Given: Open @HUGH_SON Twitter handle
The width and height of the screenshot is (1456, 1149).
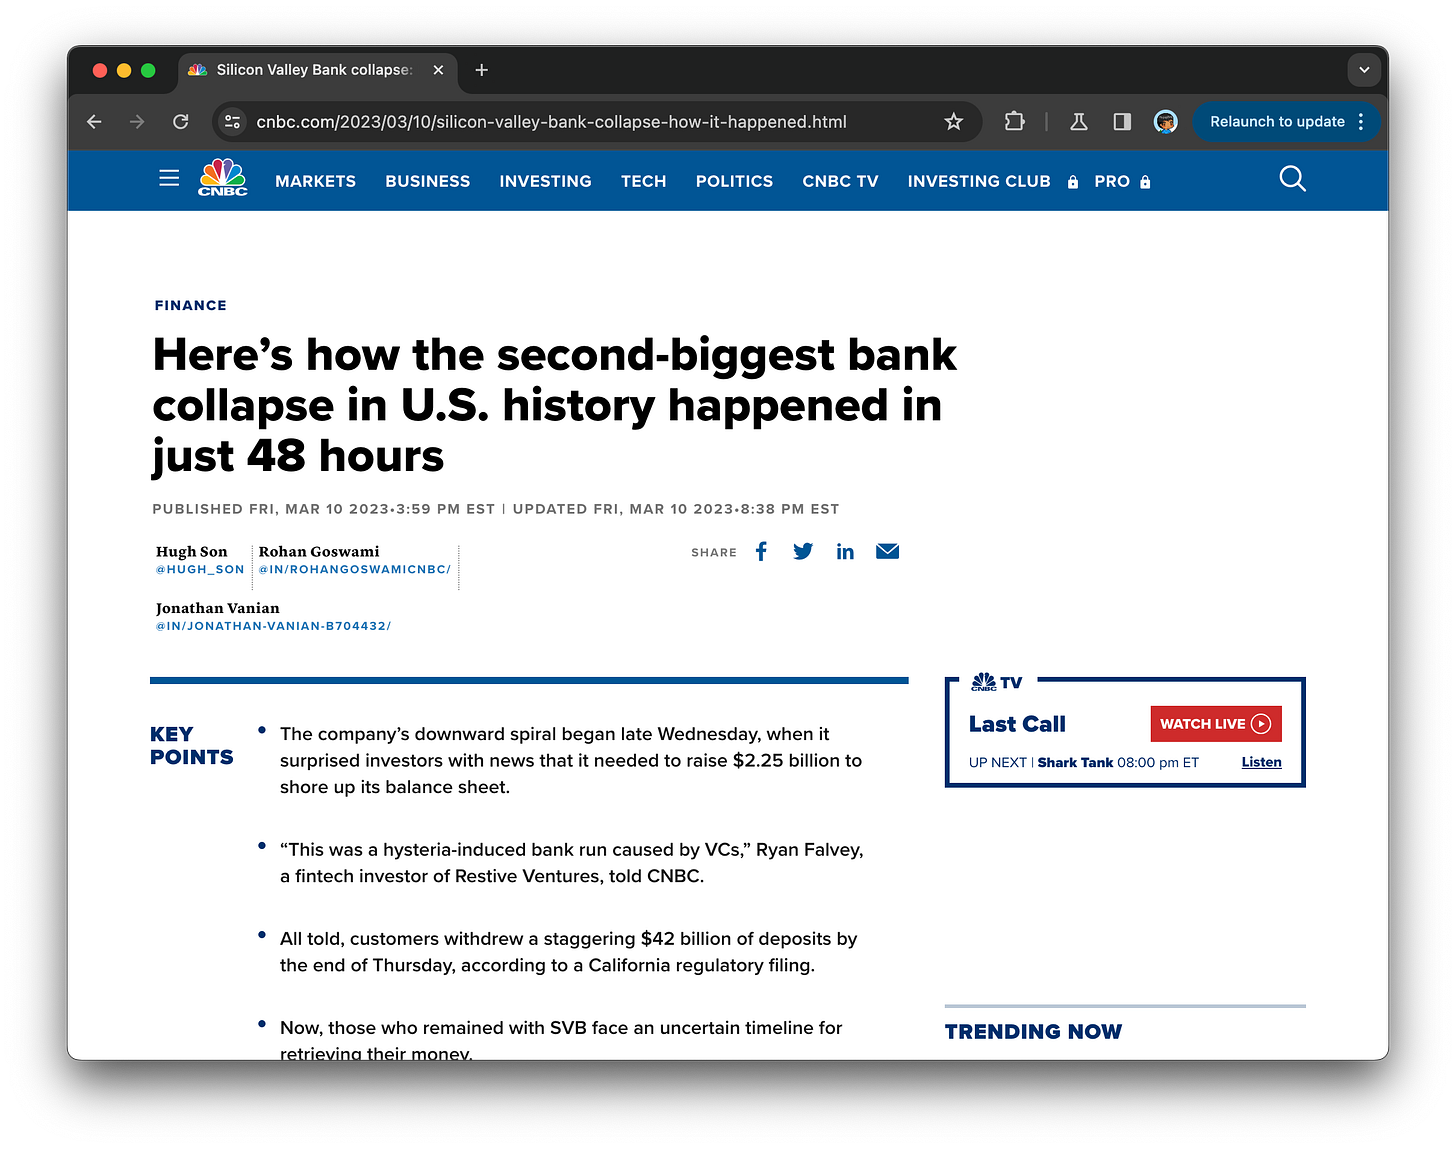Looking at the screenshot, I should [x=200, y=570].
